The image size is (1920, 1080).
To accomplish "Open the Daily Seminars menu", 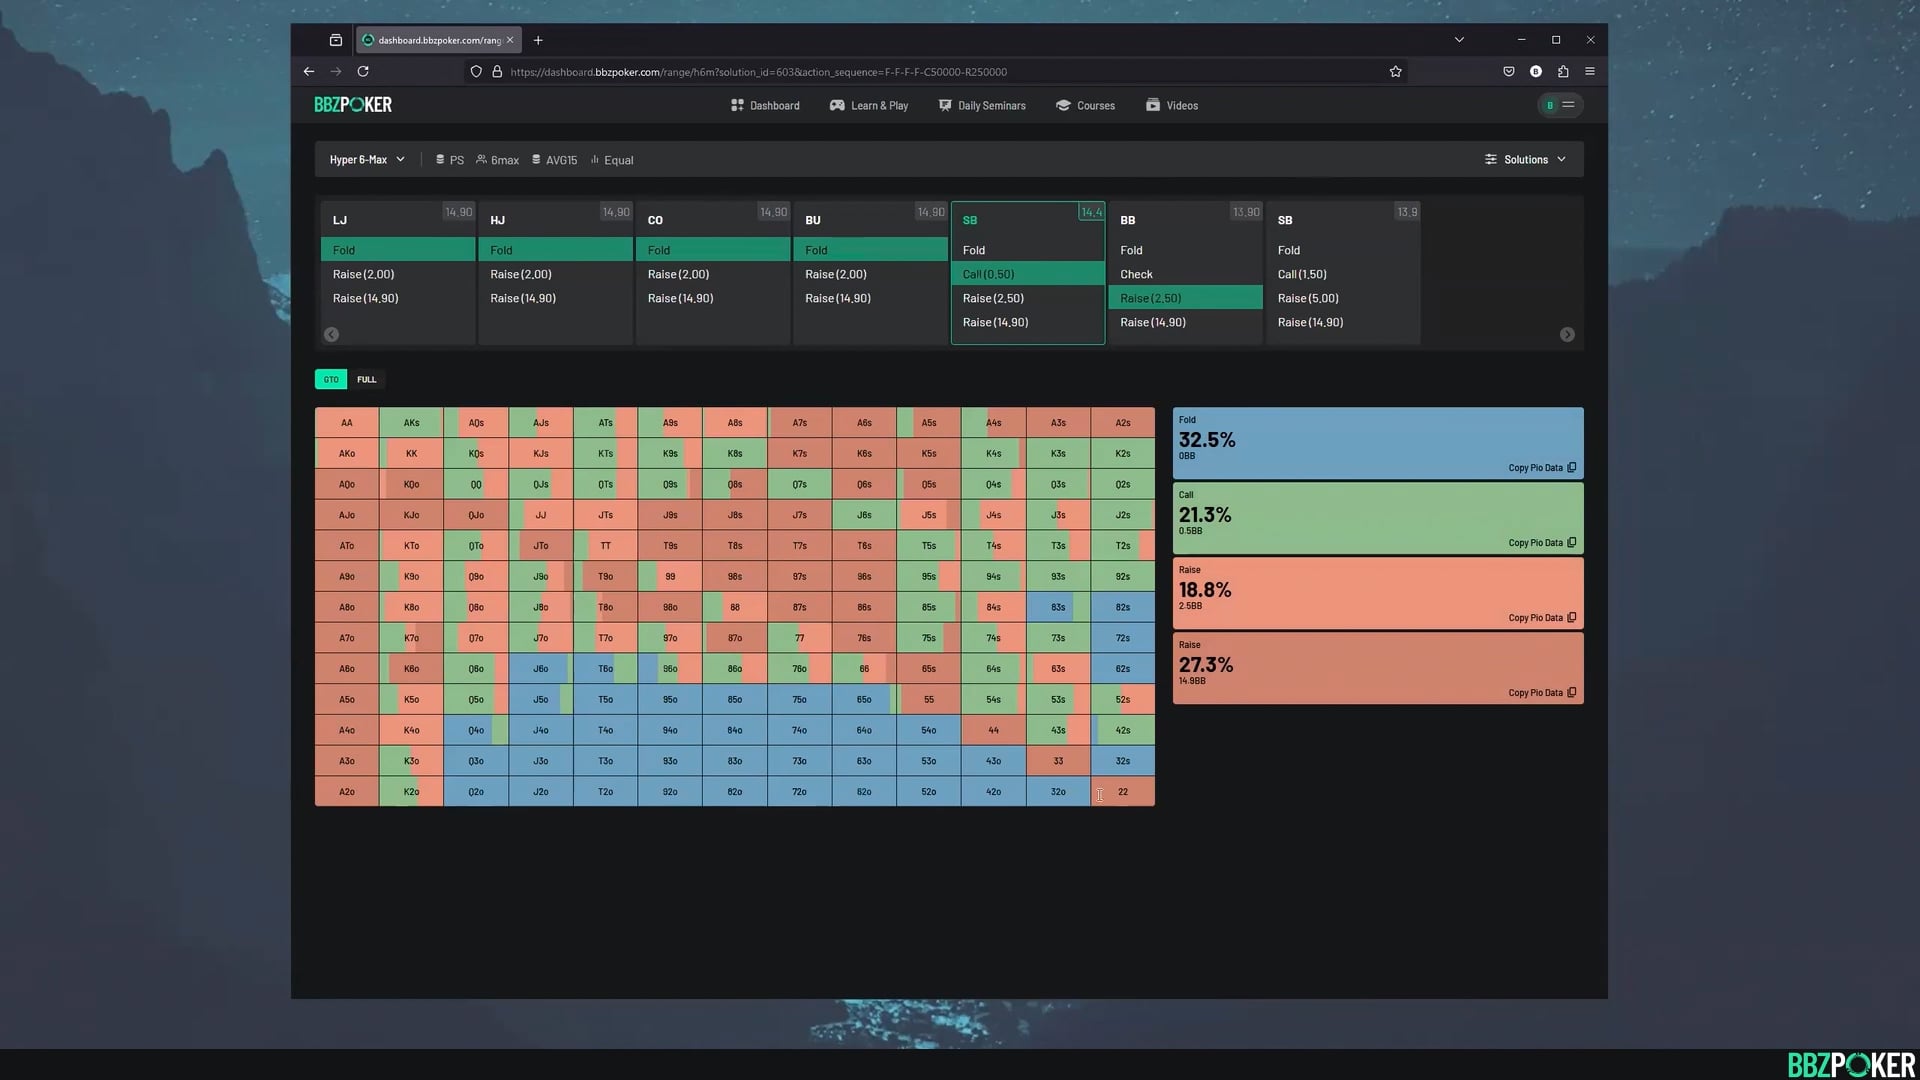I will coord(982,106).
